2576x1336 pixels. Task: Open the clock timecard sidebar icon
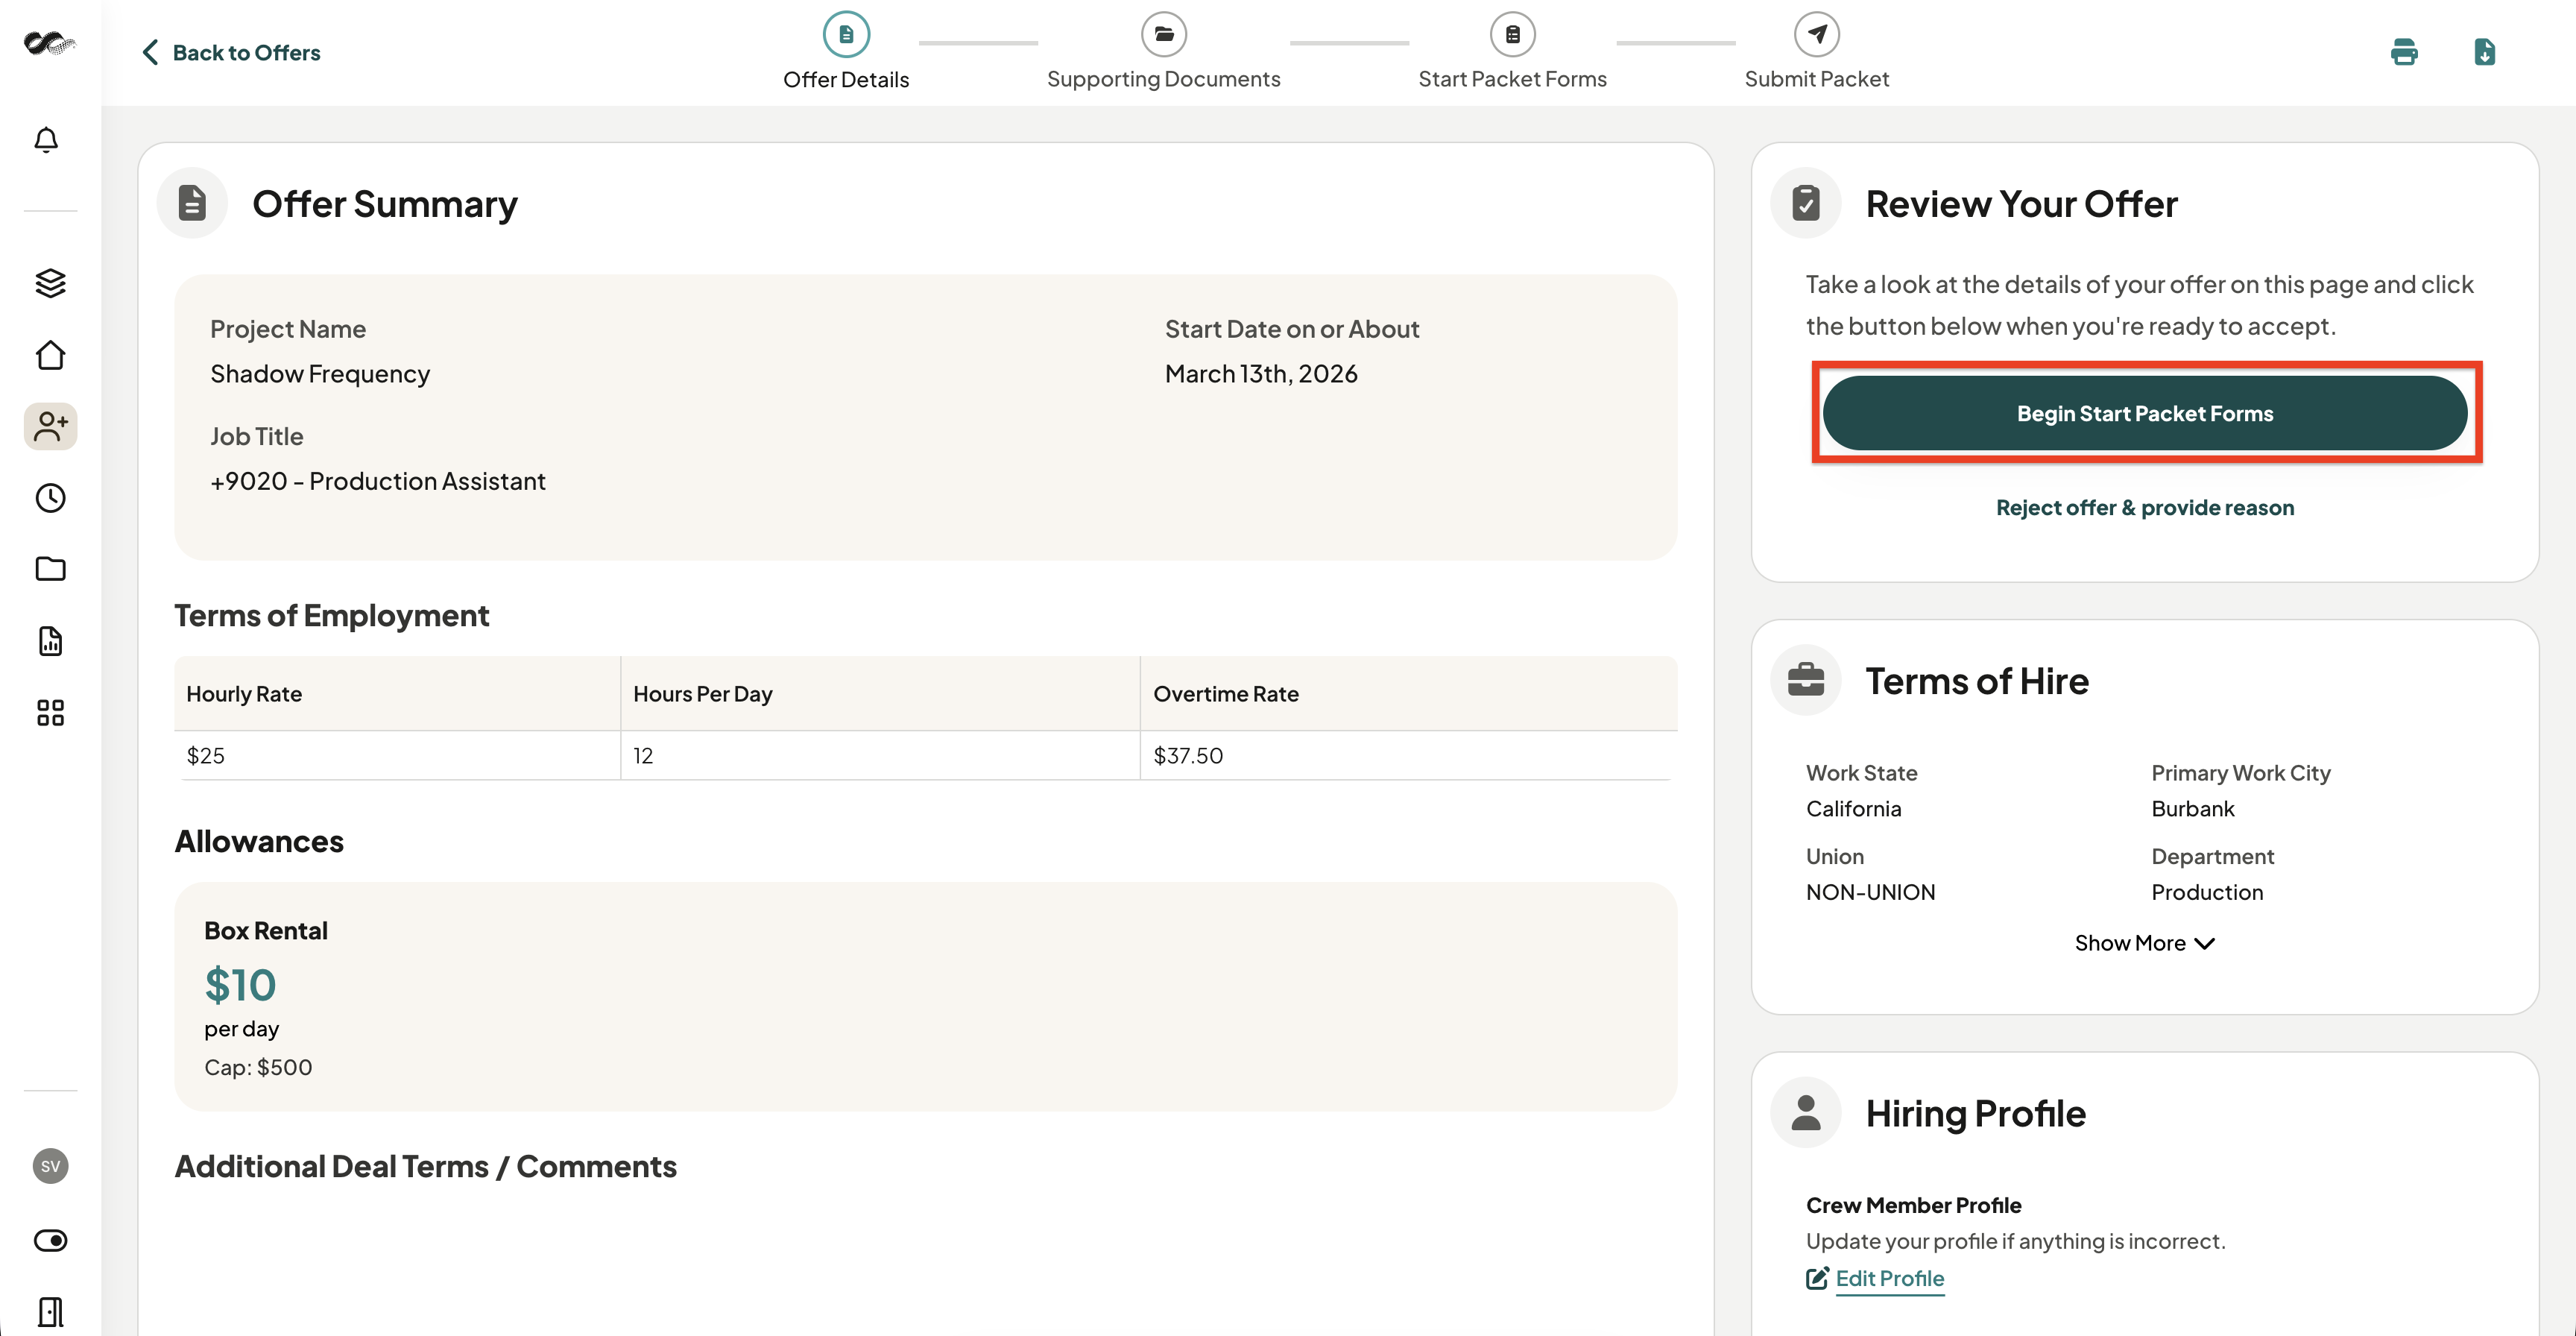point(50,498)
